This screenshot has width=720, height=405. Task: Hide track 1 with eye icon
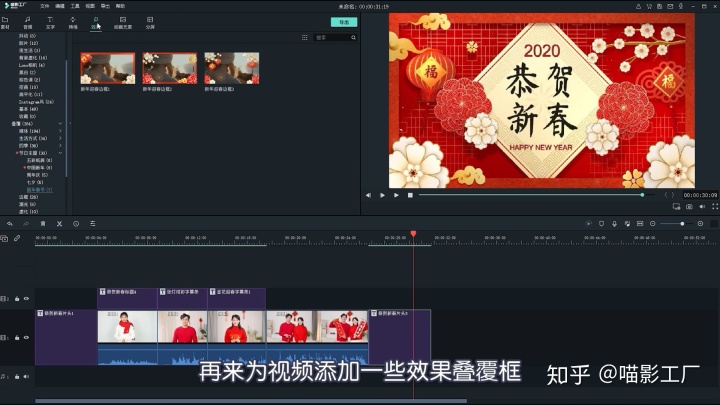pos(26,338)
